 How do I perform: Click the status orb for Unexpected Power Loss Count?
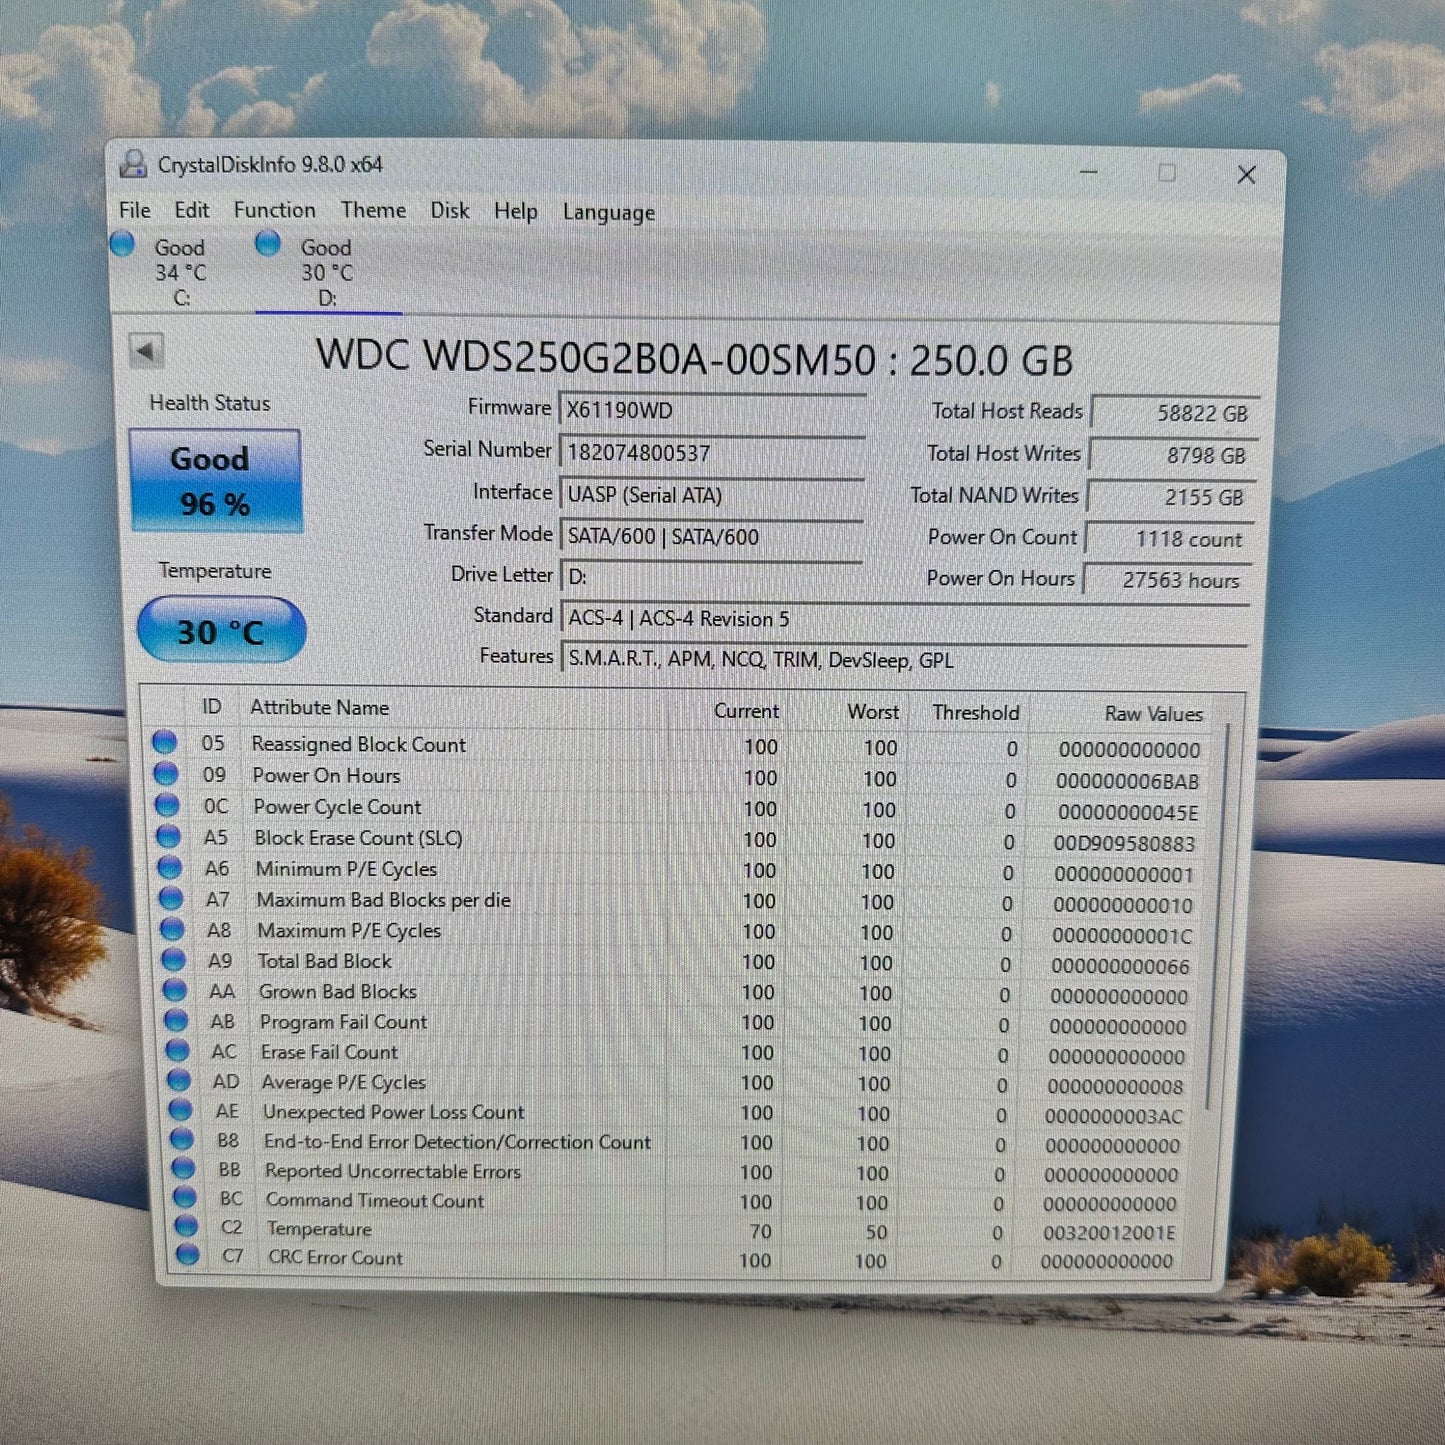pos(180,1109)
